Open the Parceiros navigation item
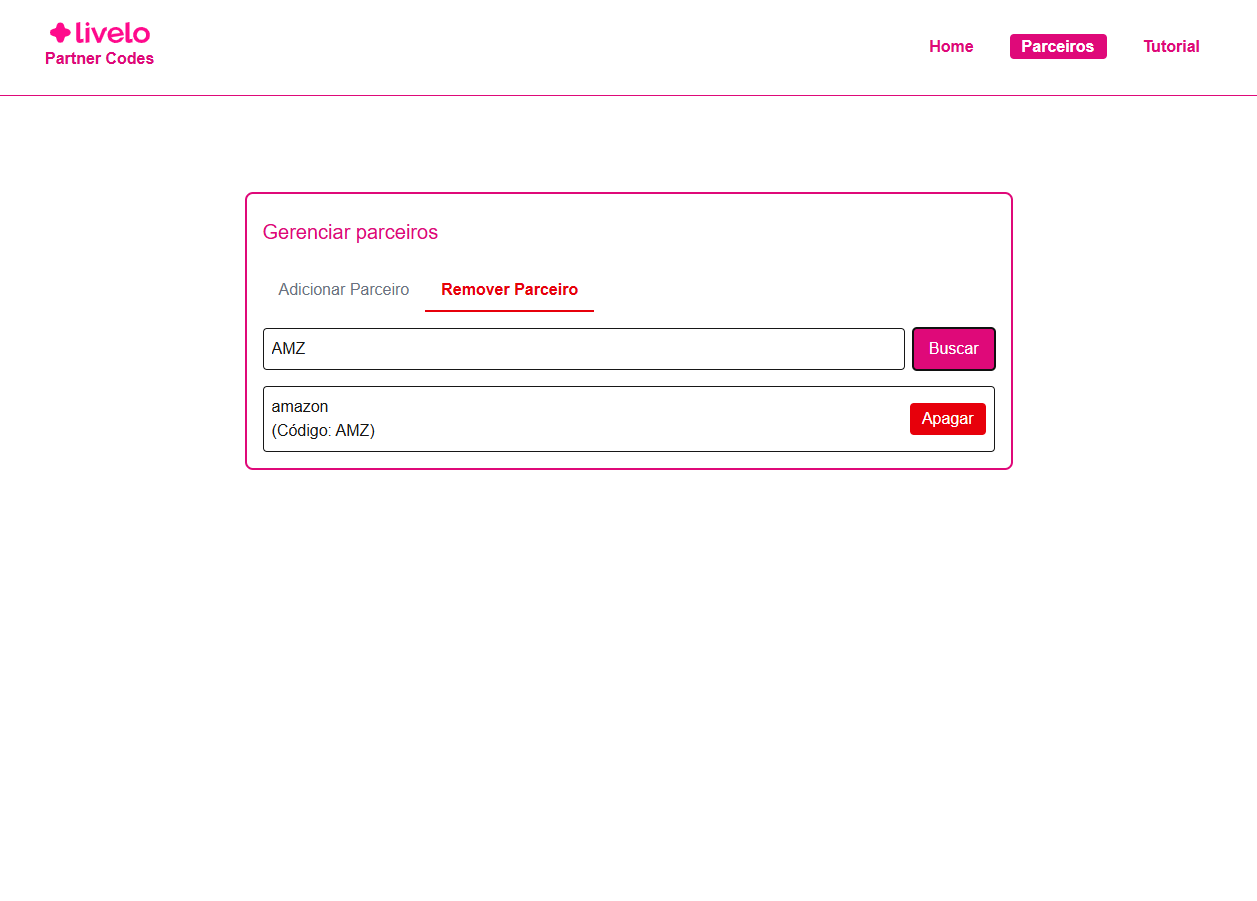Screen dimensions: 1257x901 (x=1058, y=47)
